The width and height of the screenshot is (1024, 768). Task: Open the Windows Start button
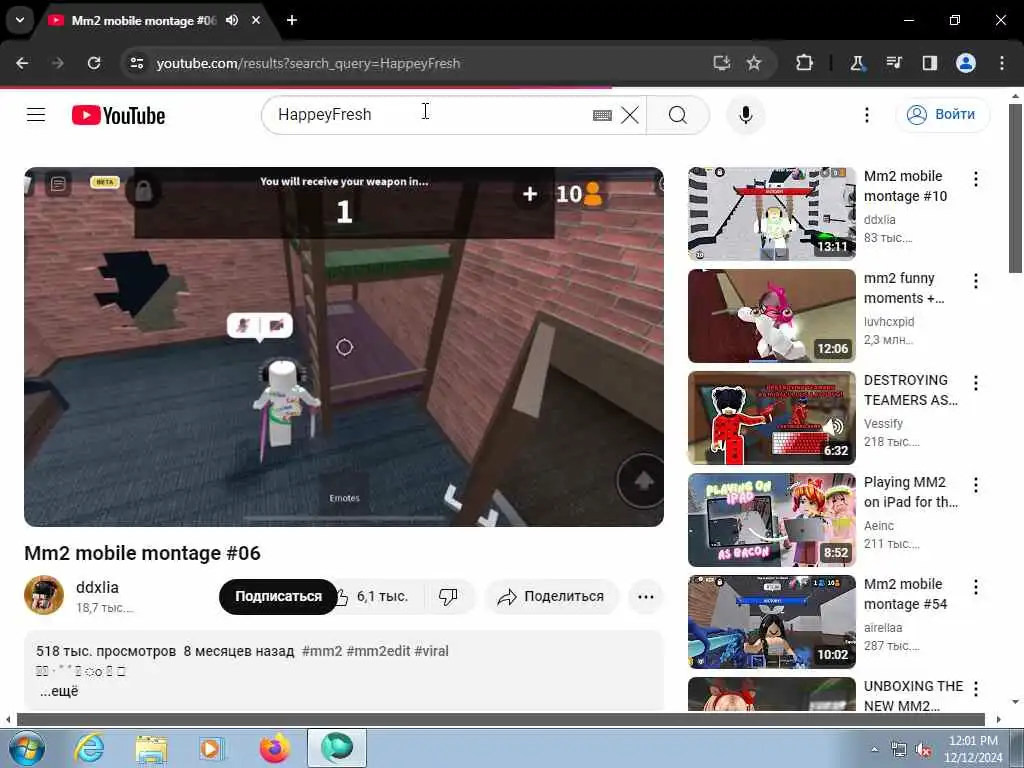[x=27, y=748]
